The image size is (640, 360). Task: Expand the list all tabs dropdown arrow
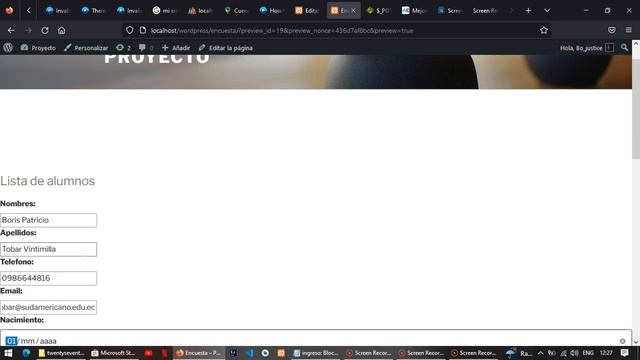(547, 11)
